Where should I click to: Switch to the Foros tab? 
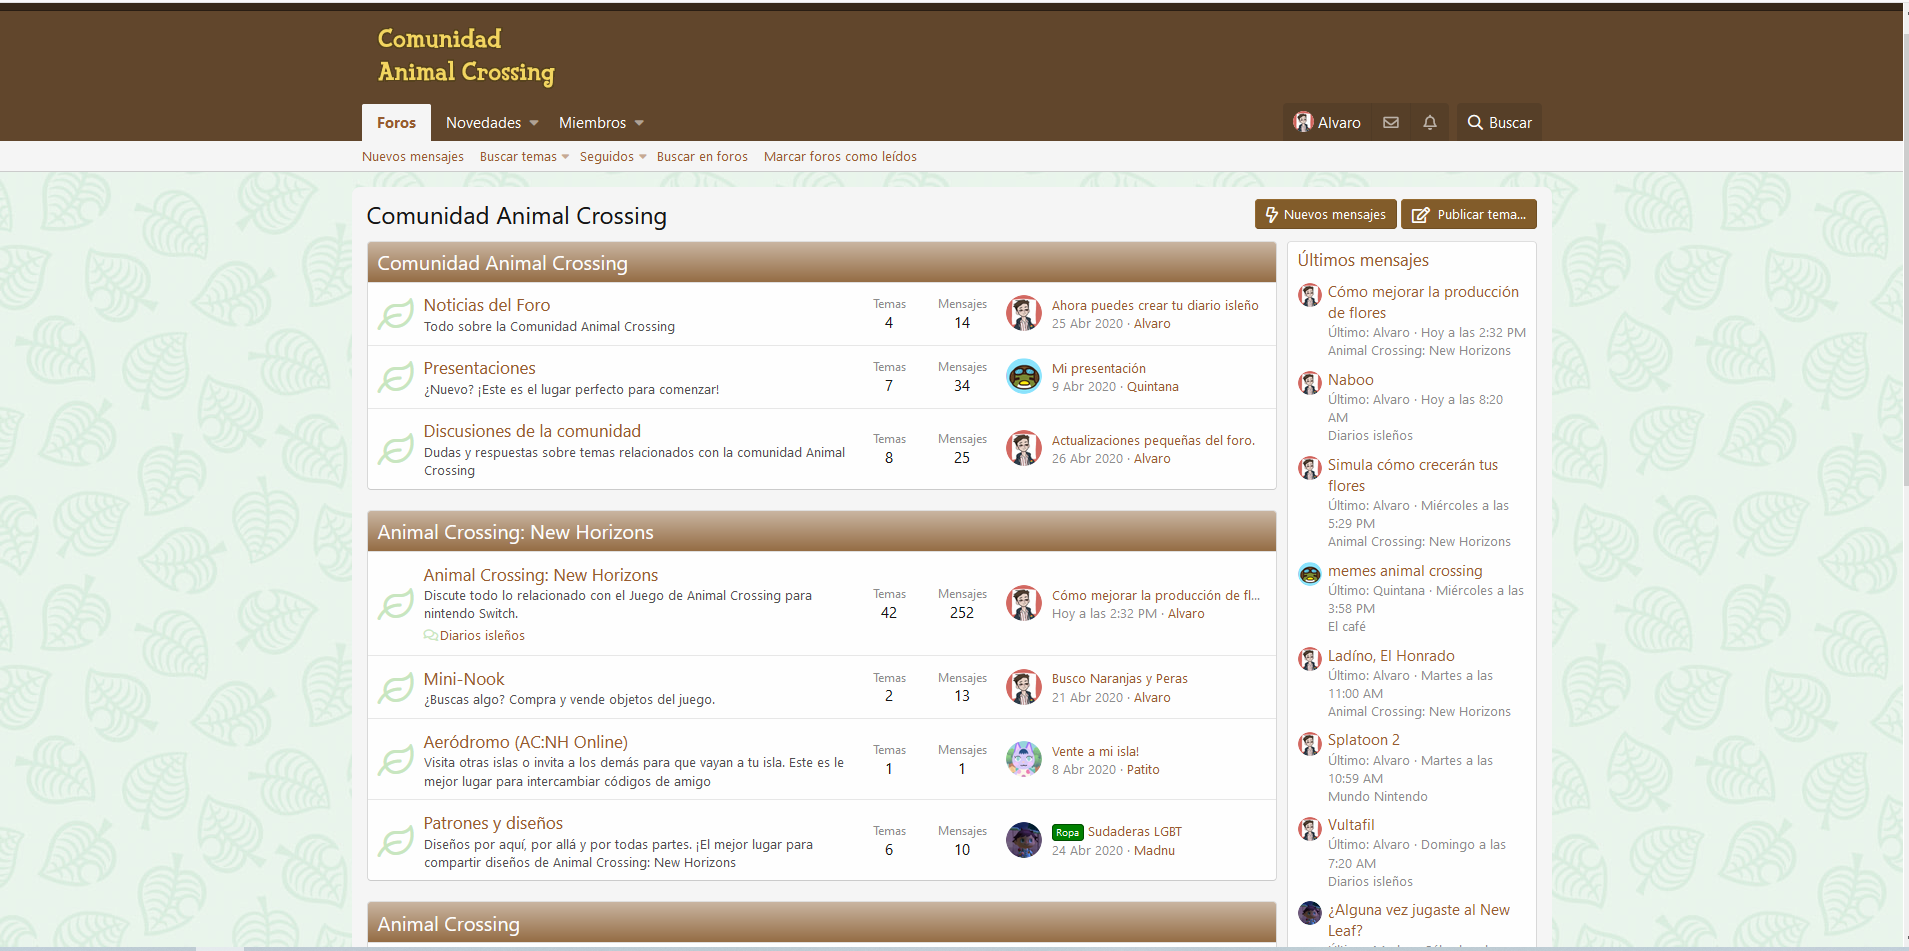click(x=396, y=122)
